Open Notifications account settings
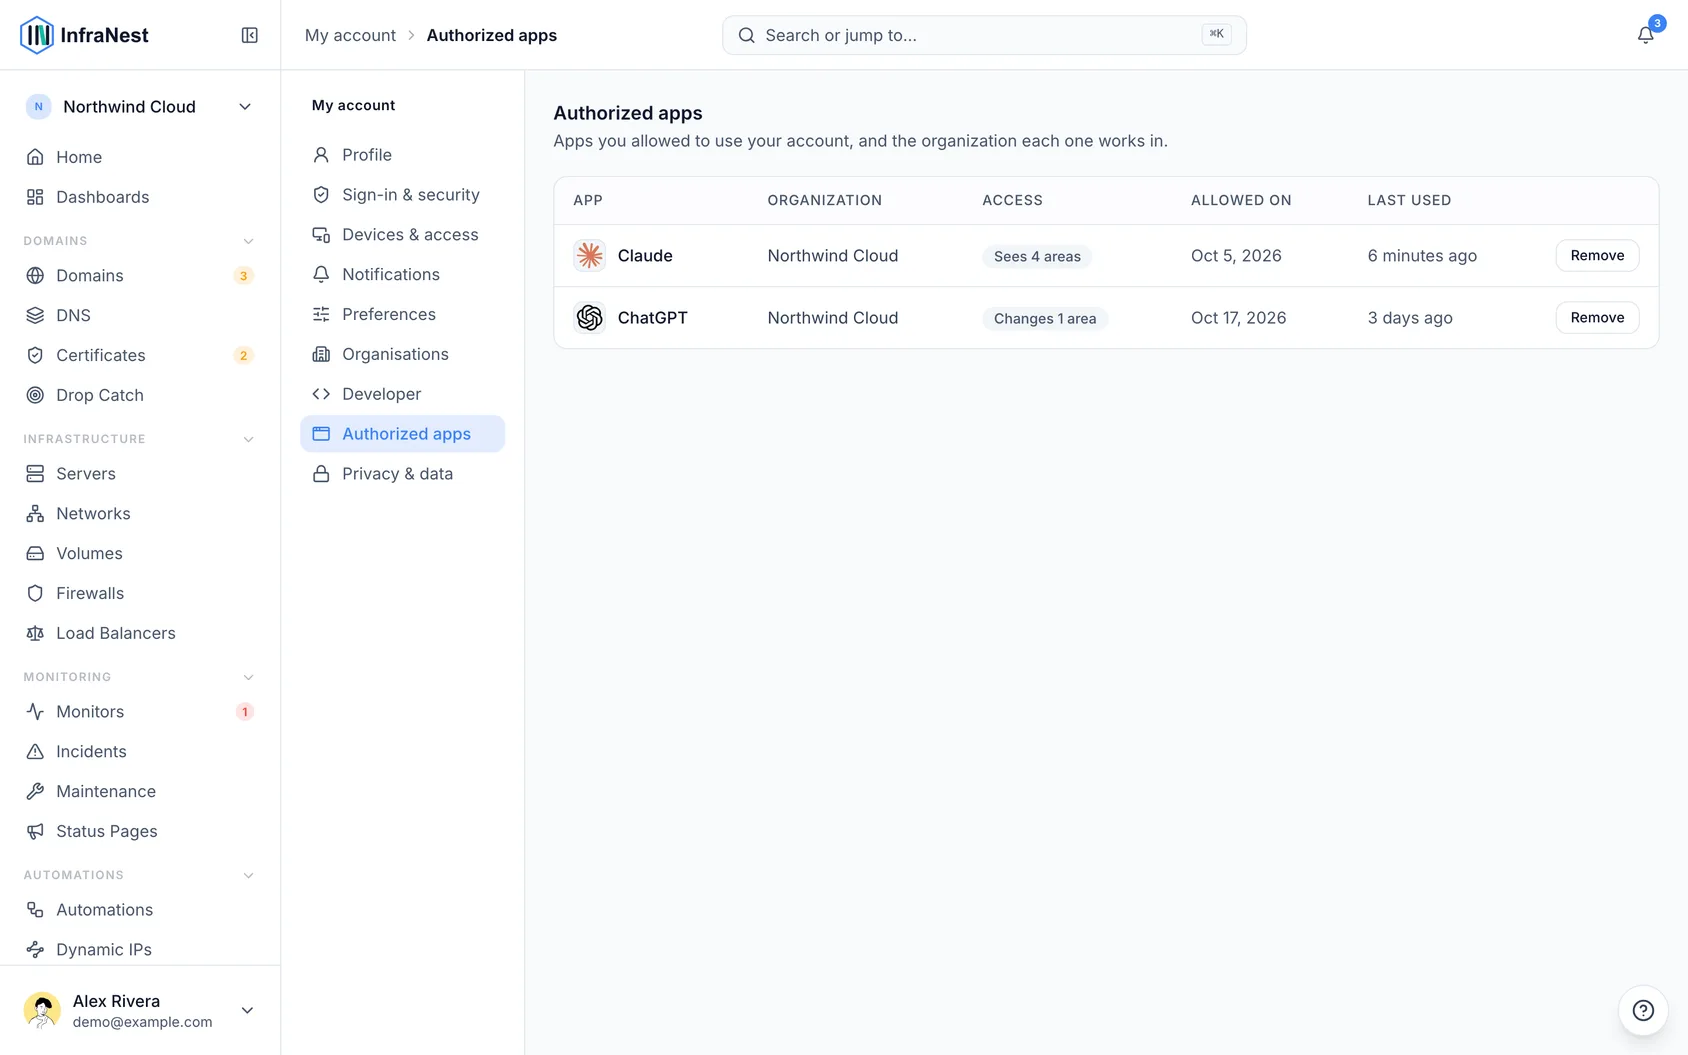 (x=402, y=275)
